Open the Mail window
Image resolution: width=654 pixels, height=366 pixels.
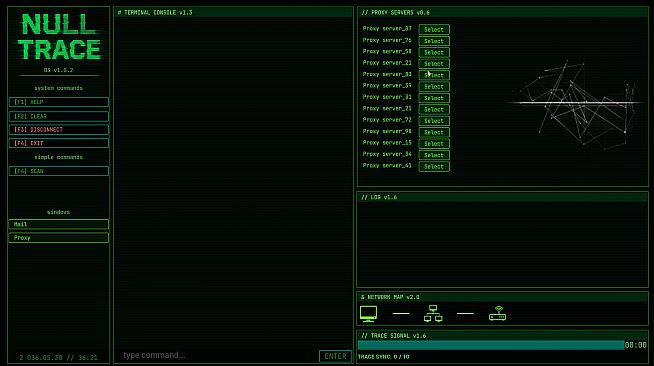click(x=59, y=224)
